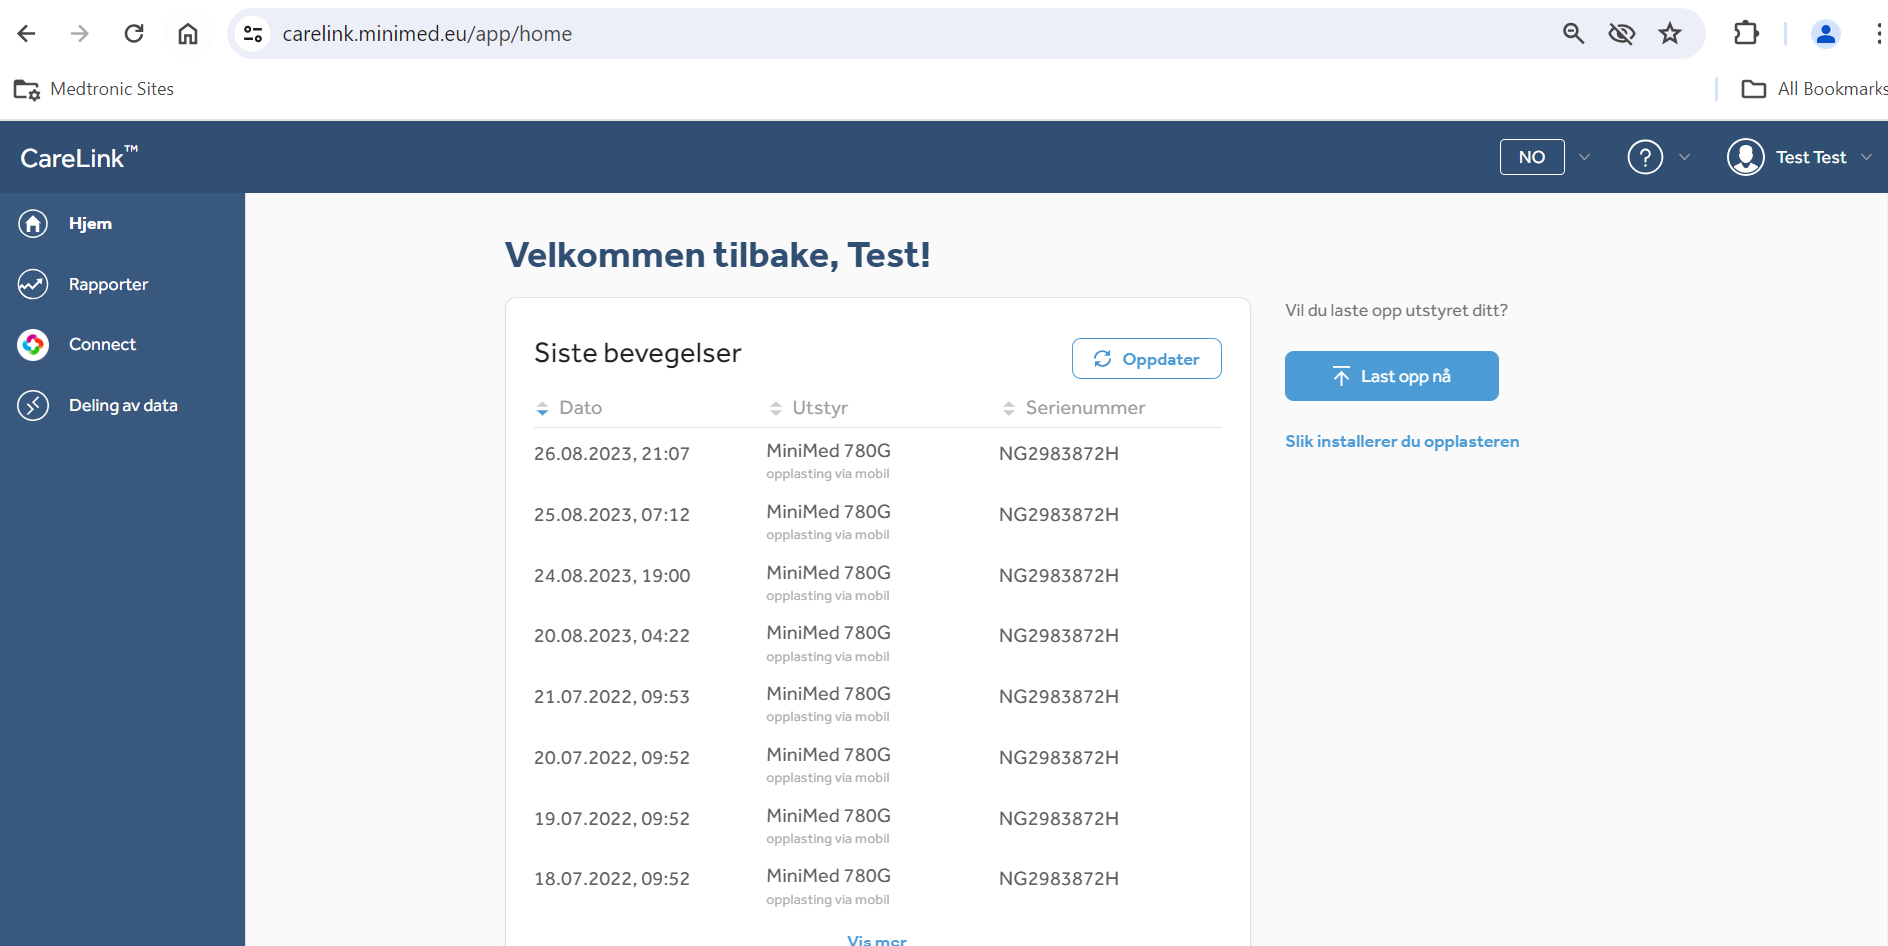
Task: Click the help question mark icon
Action: coord(1645,157)
